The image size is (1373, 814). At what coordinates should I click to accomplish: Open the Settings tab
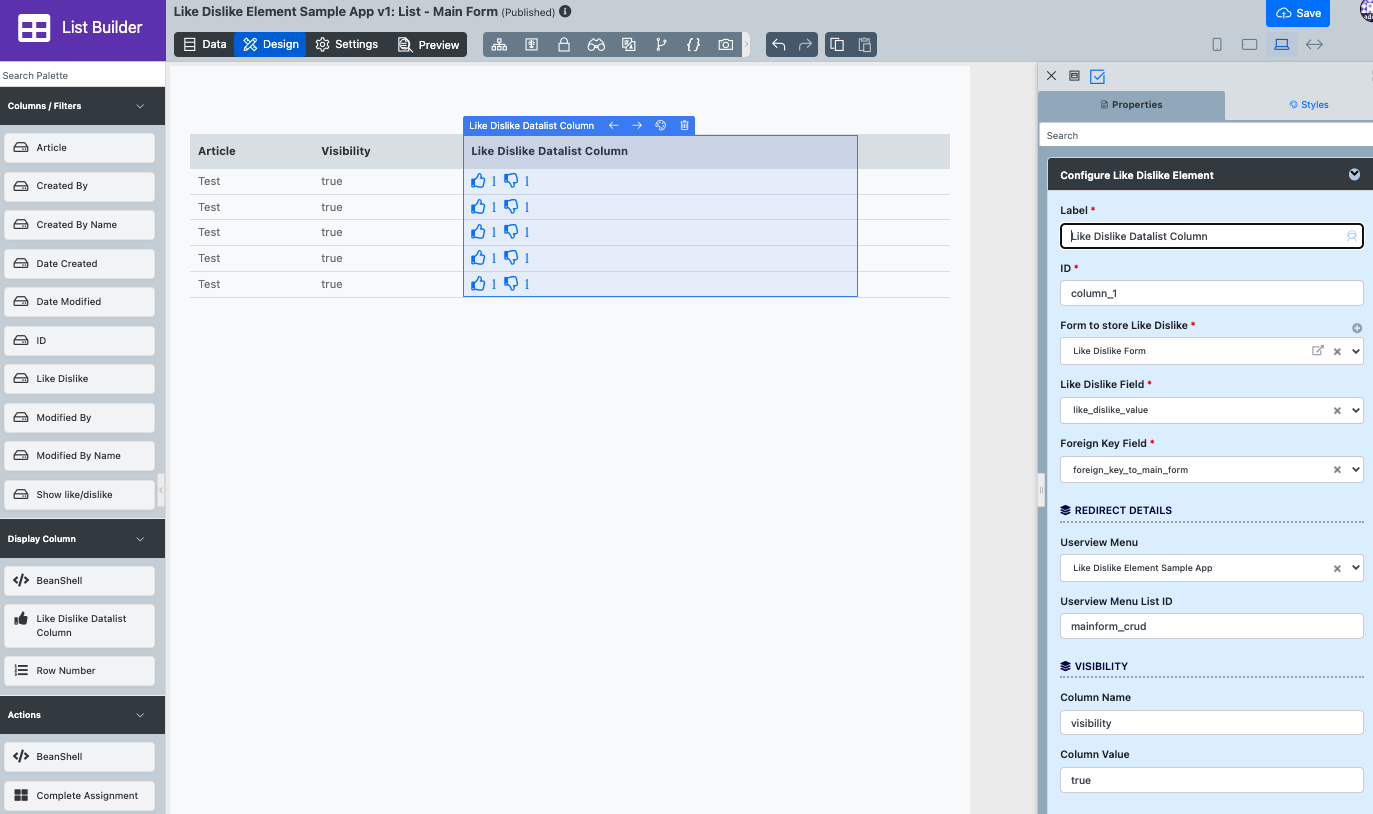[x=346, y=45]
